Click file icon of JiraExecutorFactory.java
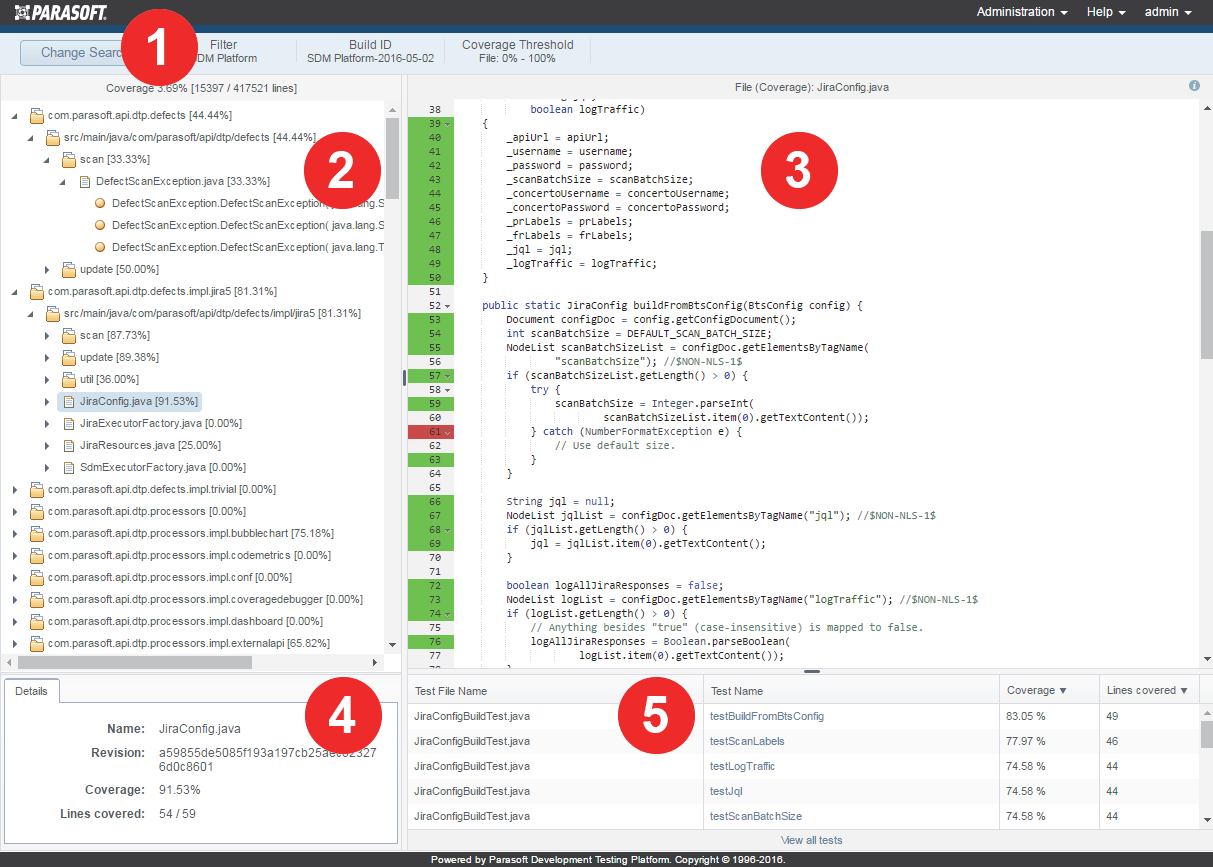The image size is (1213, 867). click(x=69, y=423)
